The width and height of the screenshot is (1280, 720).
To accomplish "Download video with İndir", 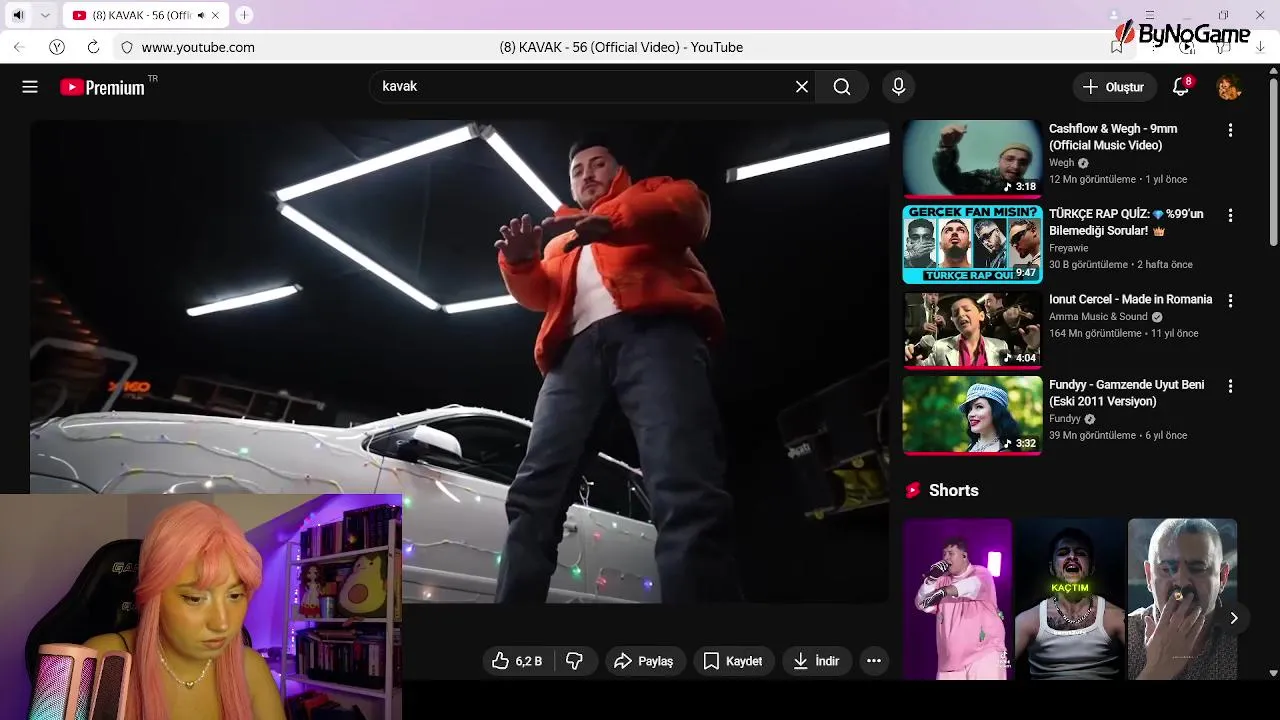I will (816, 661).
